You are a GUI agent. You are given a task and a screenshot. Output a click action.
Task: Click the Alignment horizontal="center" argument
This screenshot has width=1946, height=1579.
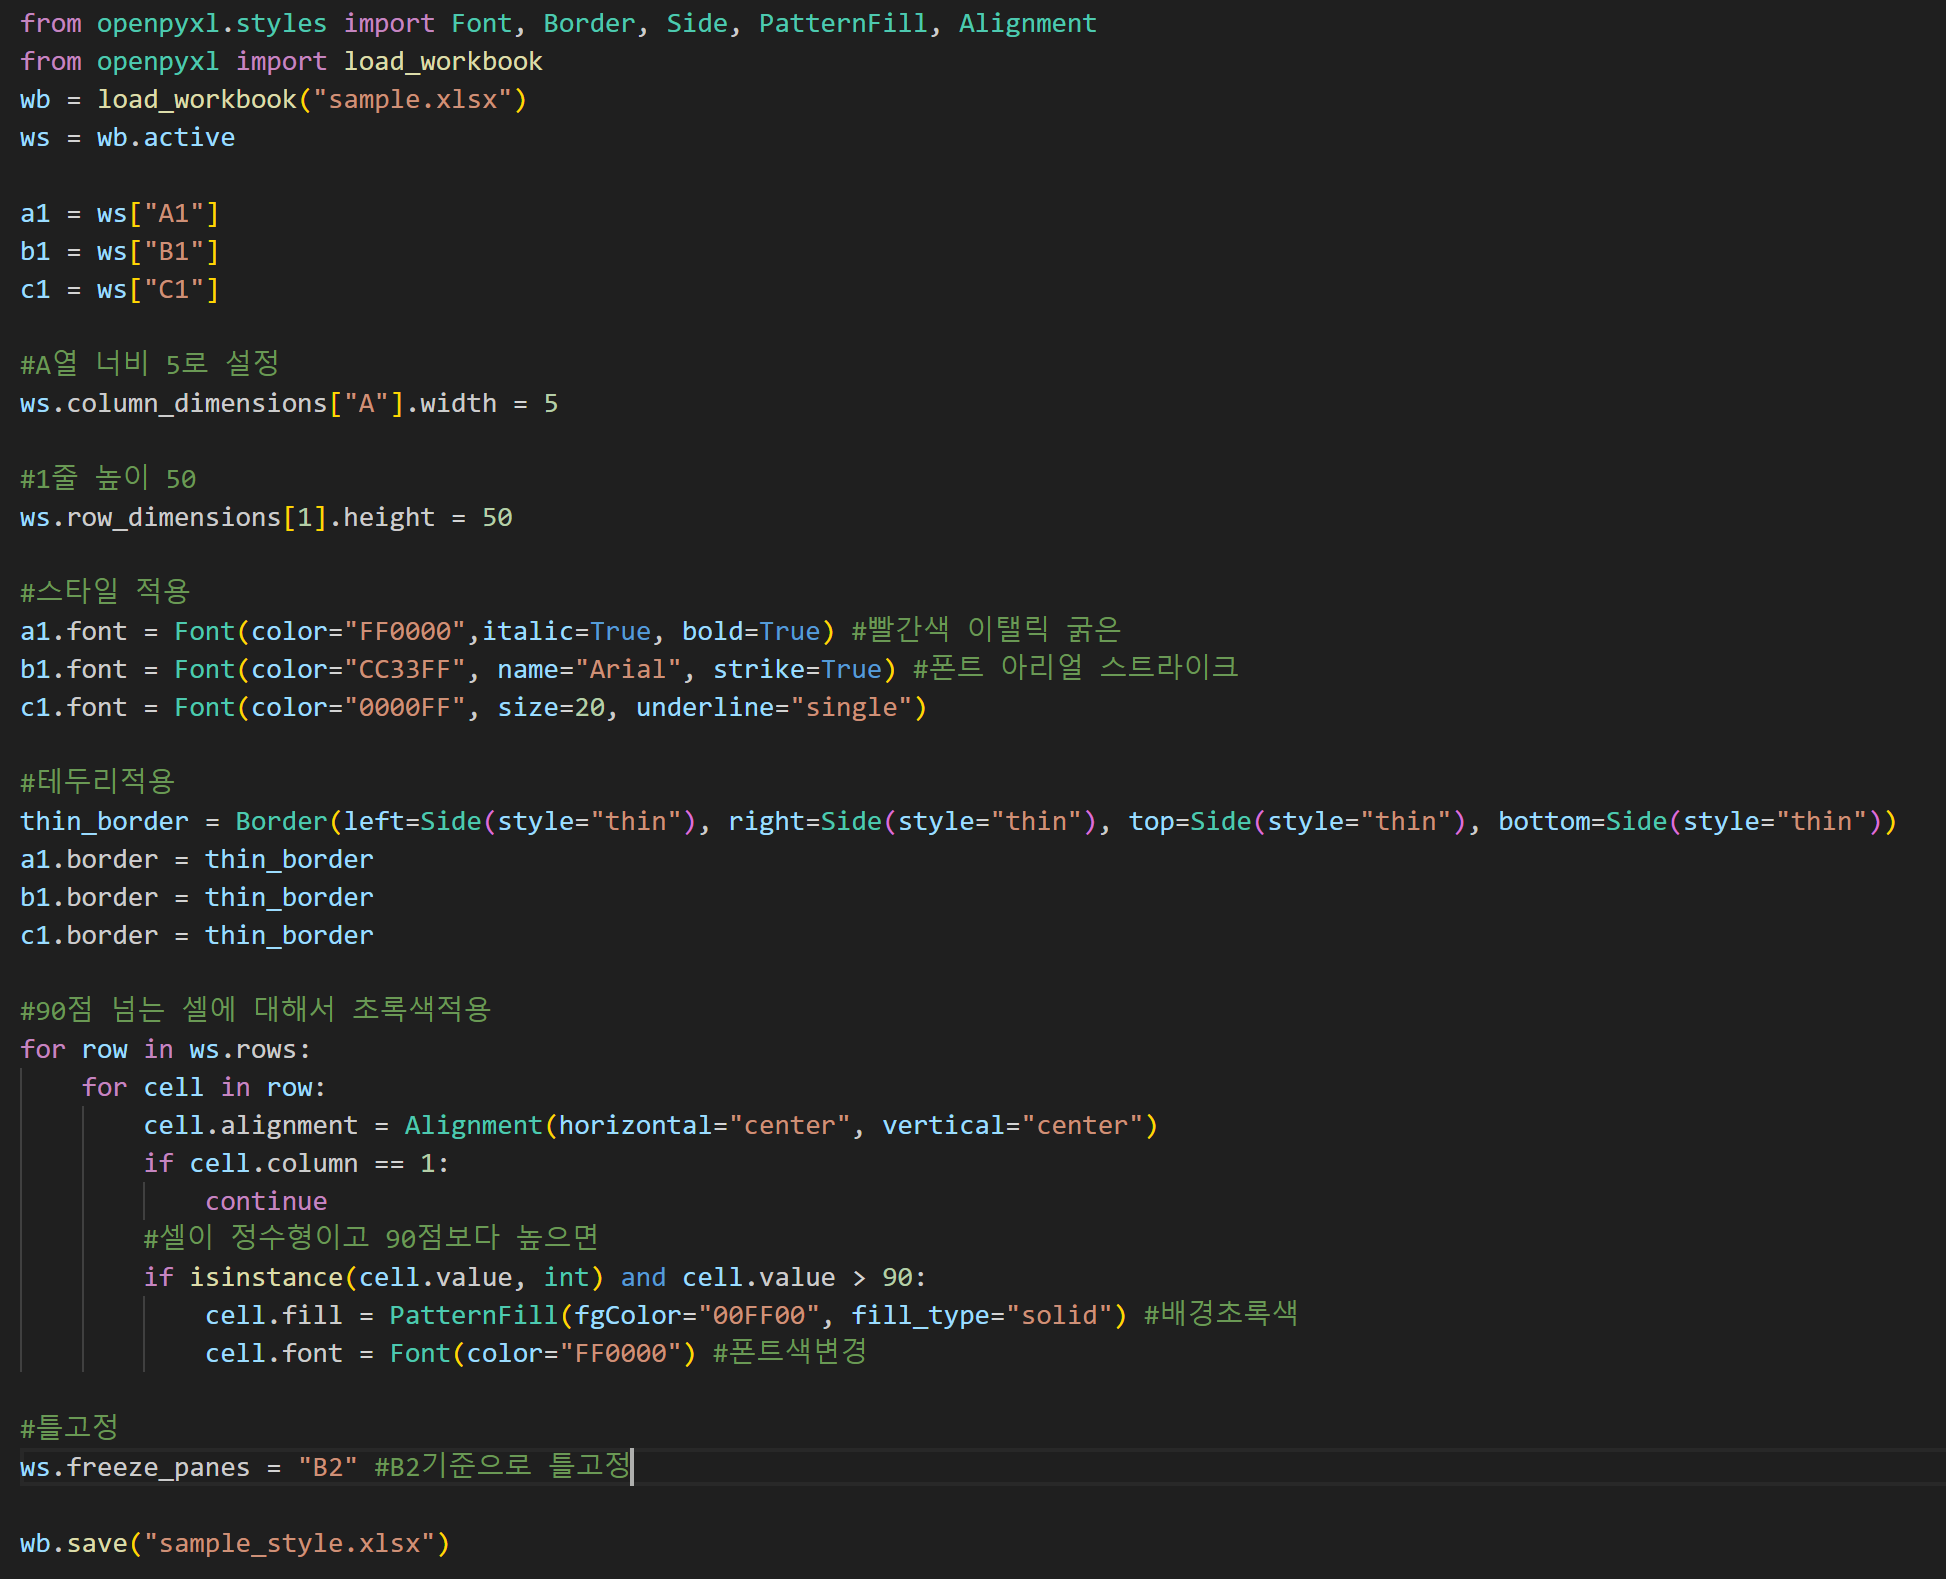[703, 1126]
